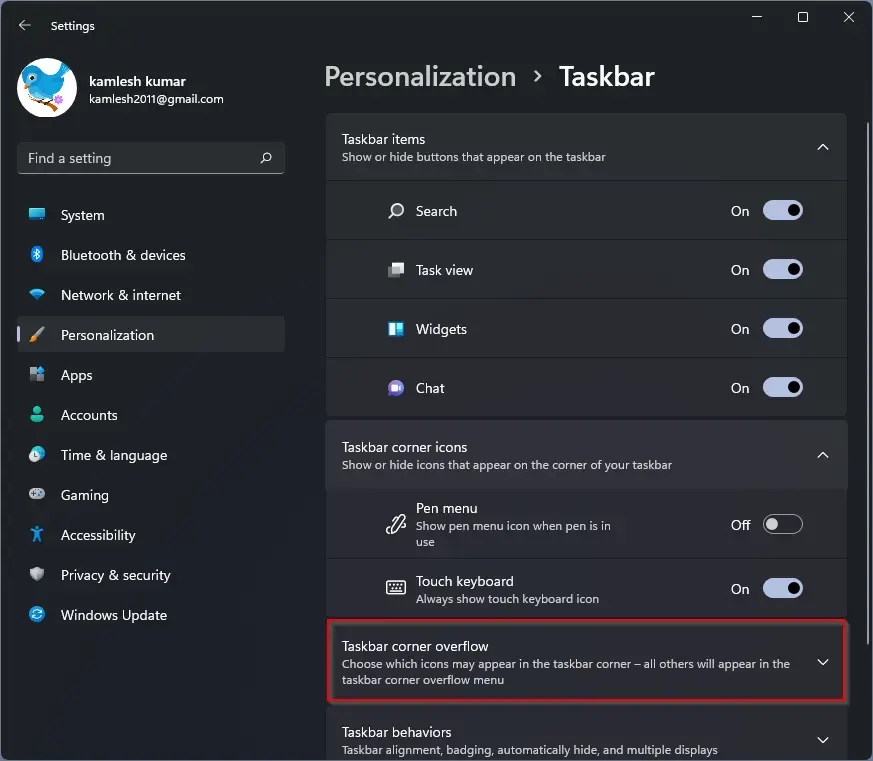Click the back arrow button

click(x=24, y=25)
